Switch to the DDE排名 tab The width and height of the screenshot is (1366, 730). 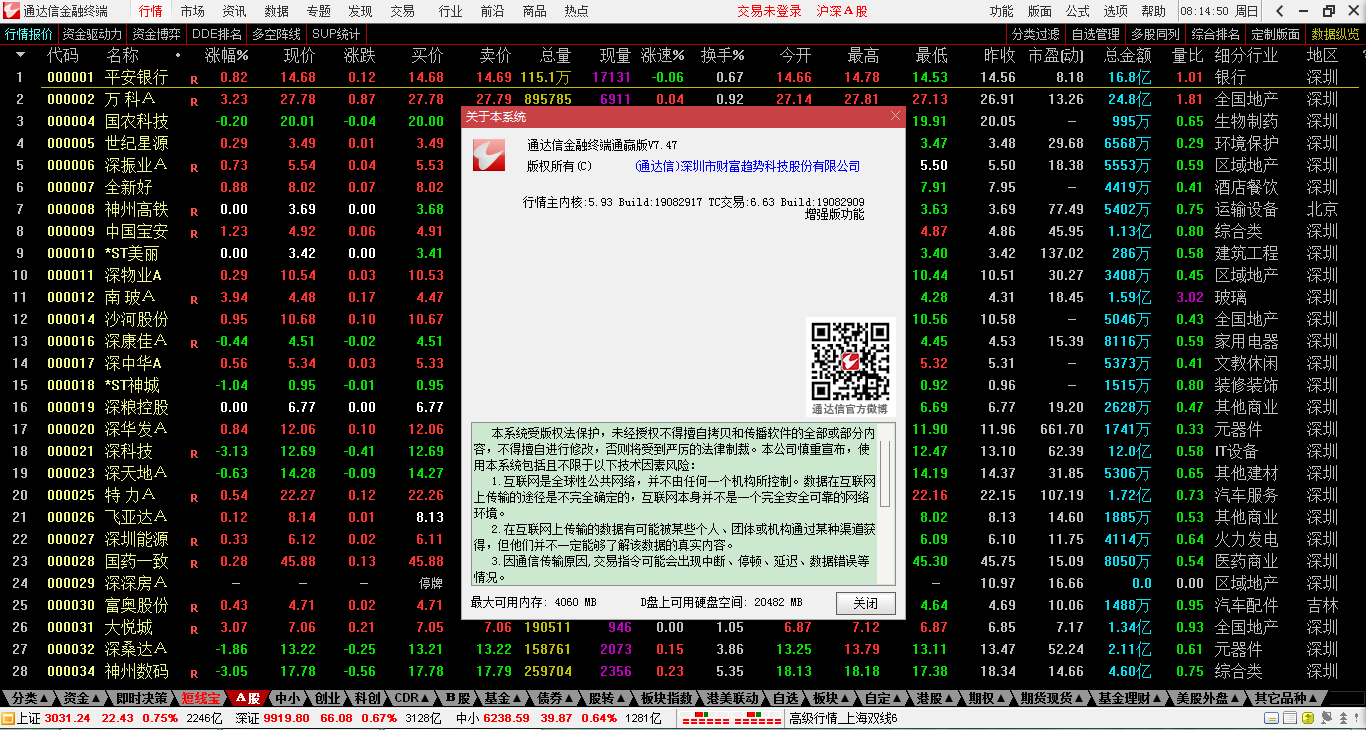[x=216, y=33]
